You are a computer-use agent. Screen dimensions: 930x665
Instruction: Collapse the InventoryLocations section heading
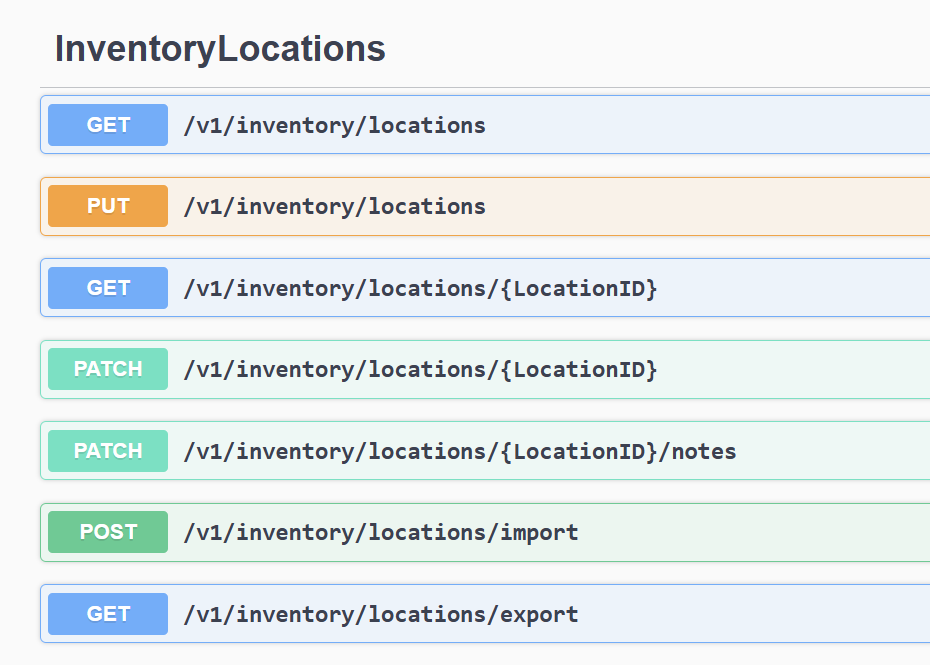coord(220,49)
